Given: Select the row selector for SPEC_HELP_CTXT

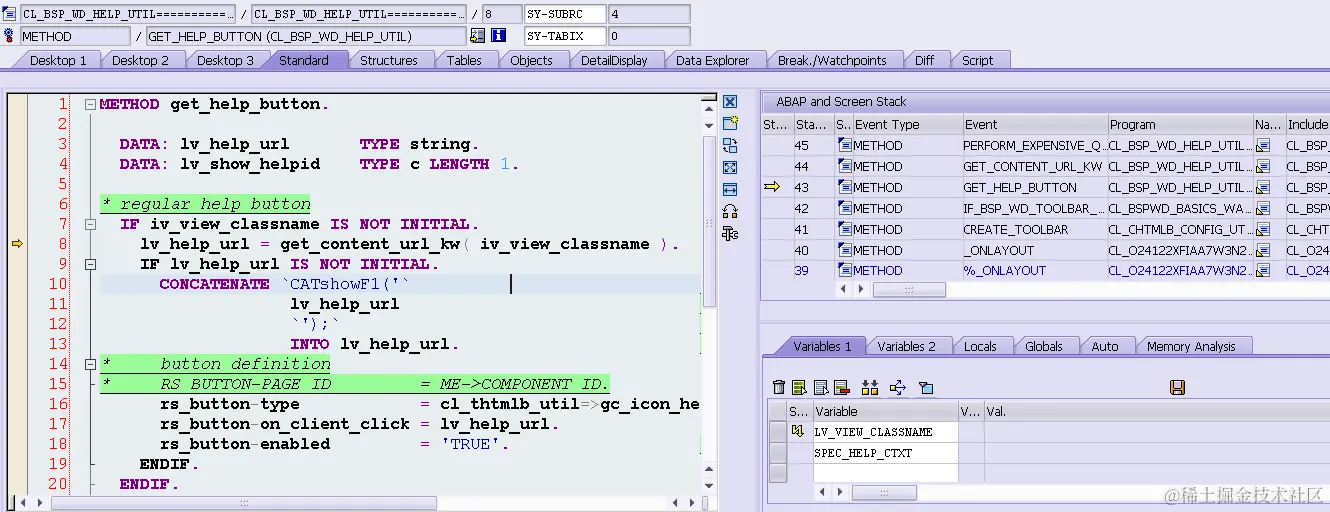Looking at the screenshot, I should (x=778, y=452).
